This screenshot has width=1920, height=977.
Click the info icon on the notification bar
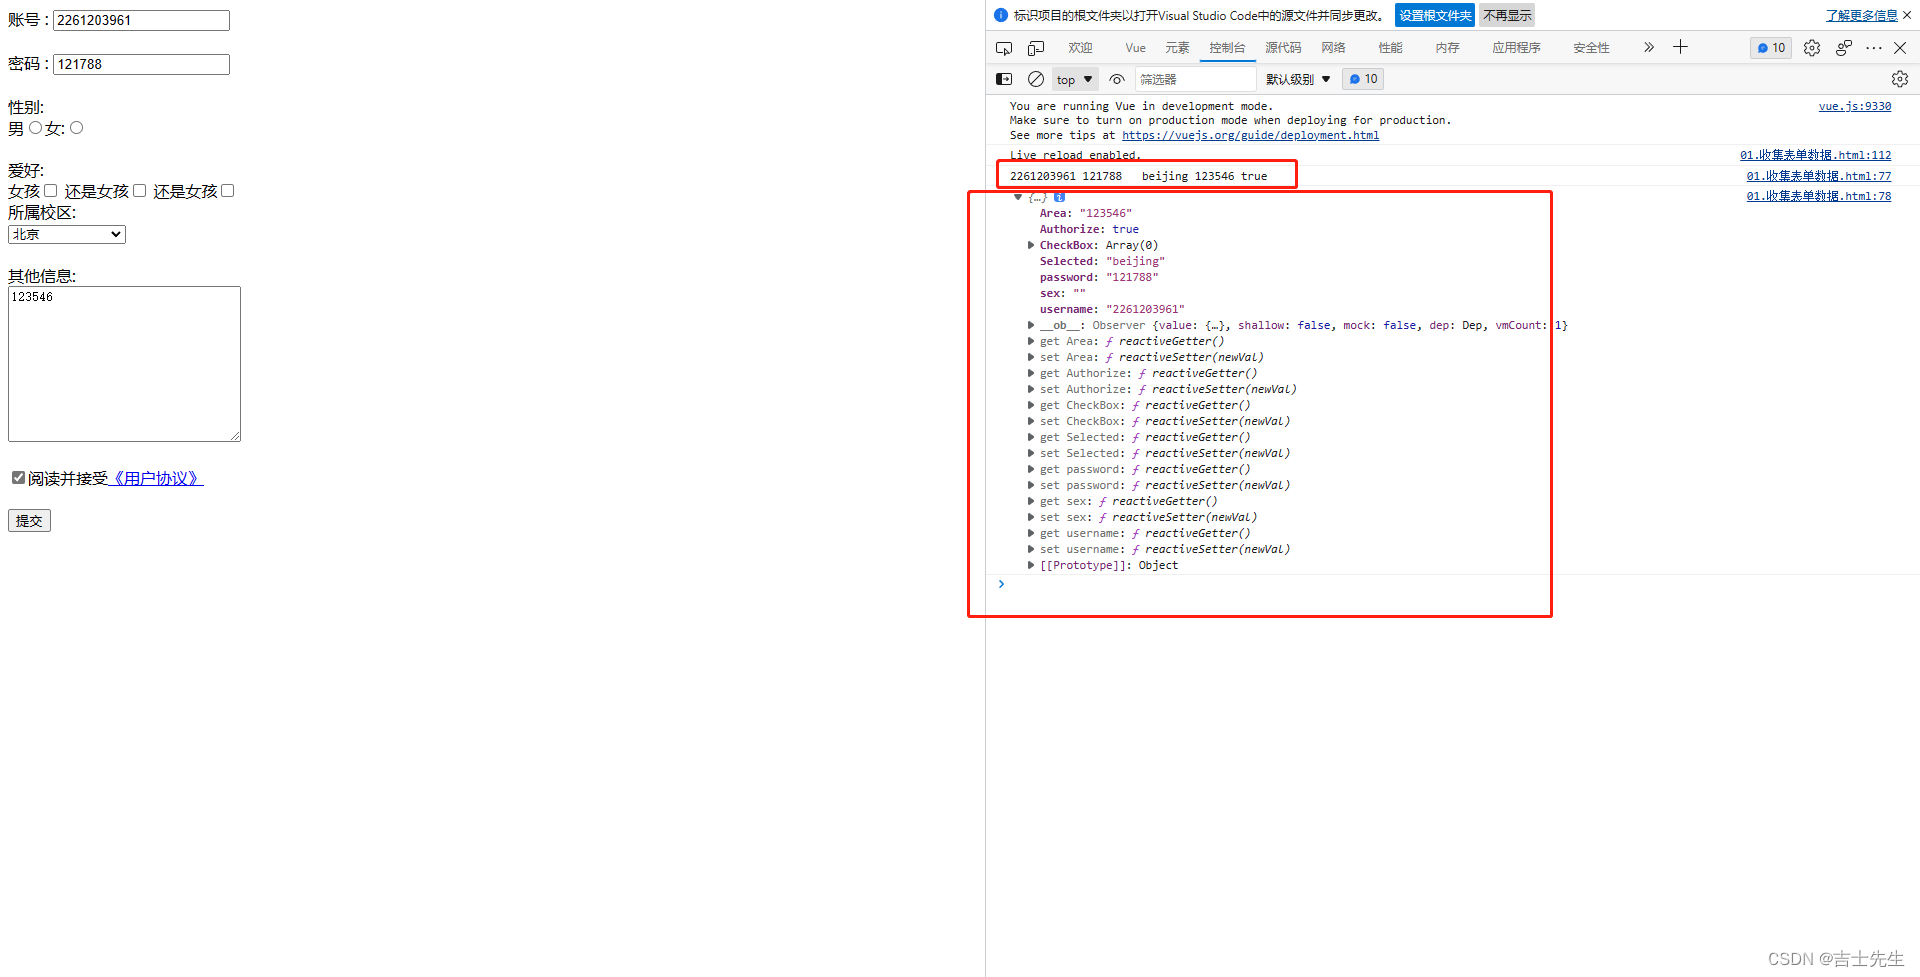click(x=1001, y=15)
